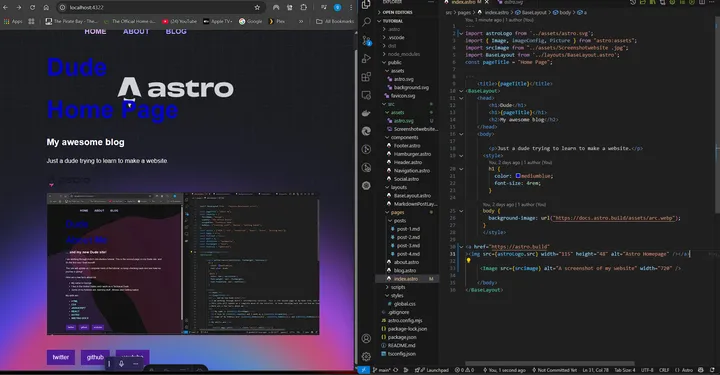Open the Accounts icon in activity bar
Screen dimensions: 720x375
[366, 339]
